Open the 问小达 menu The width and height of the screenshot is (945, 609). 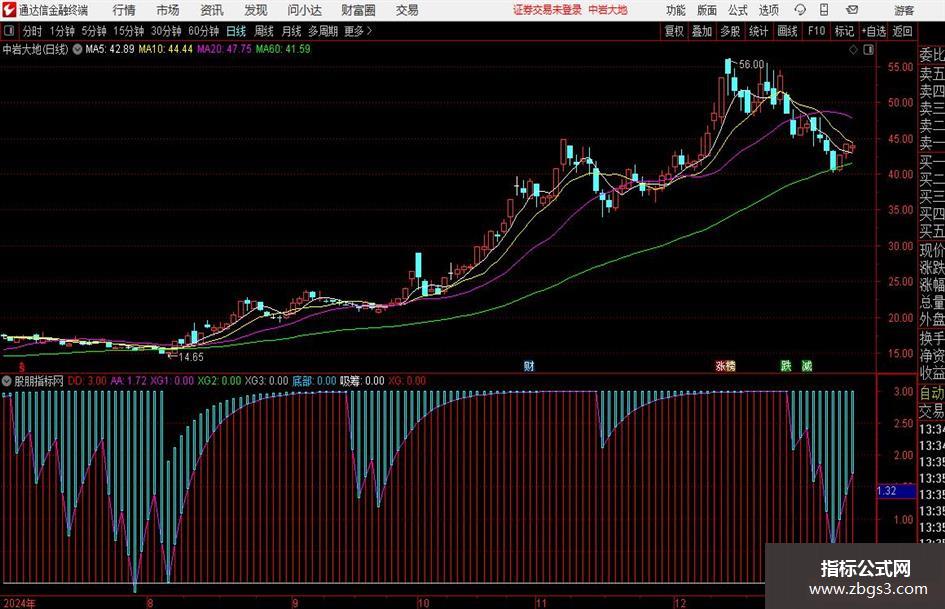[x=304, y=10]
